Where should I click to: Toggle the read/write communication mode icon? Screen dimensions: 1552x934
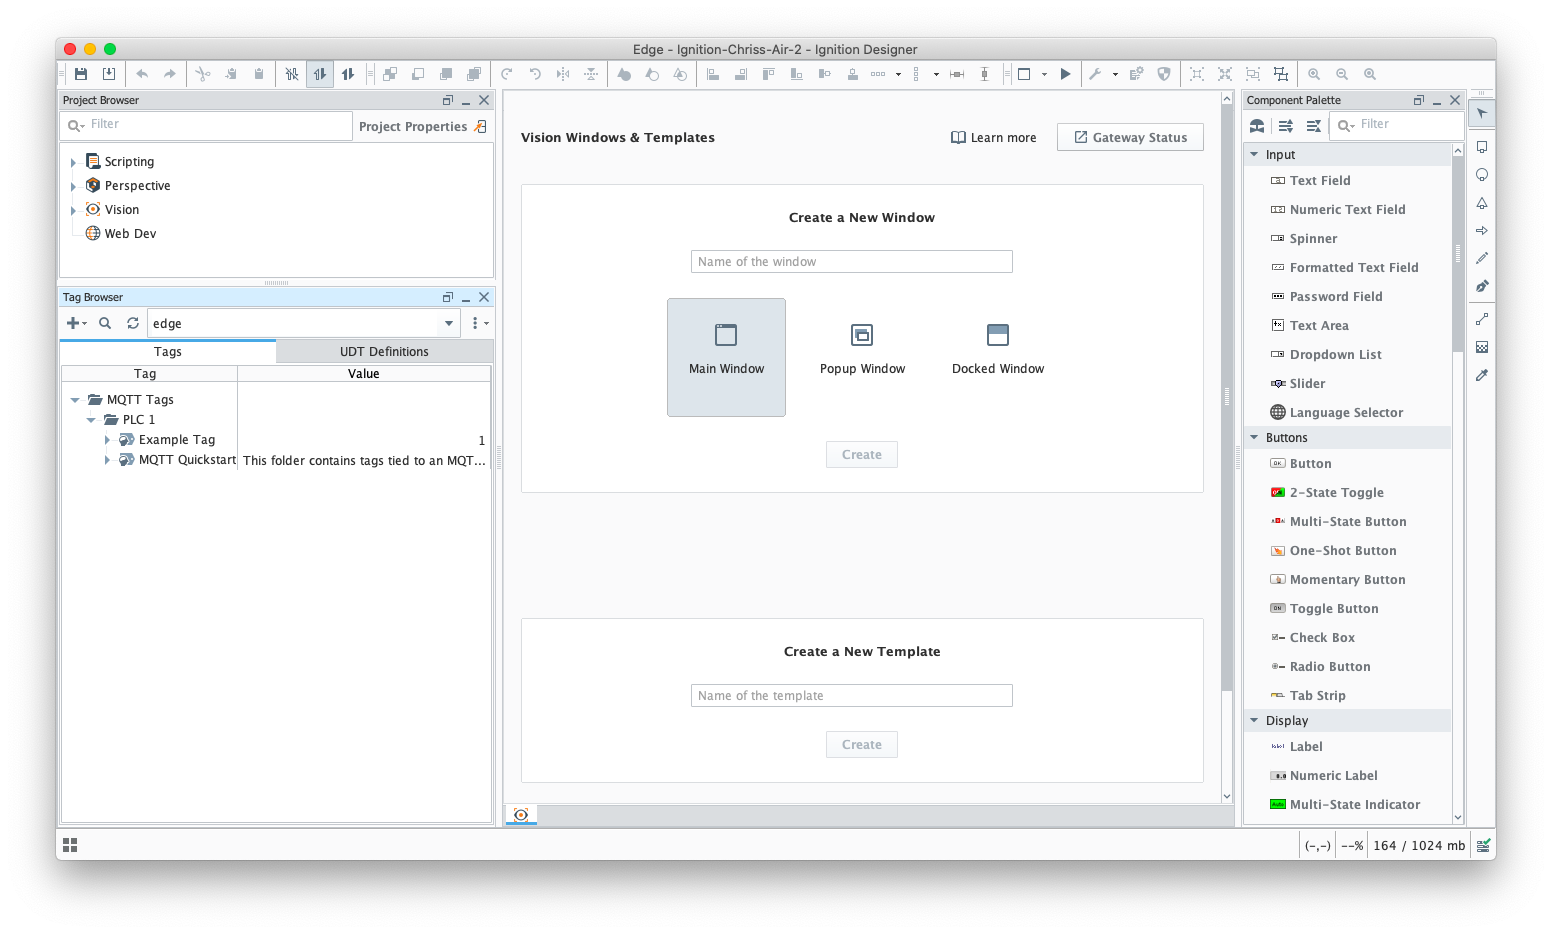click(x=348, y=74)
